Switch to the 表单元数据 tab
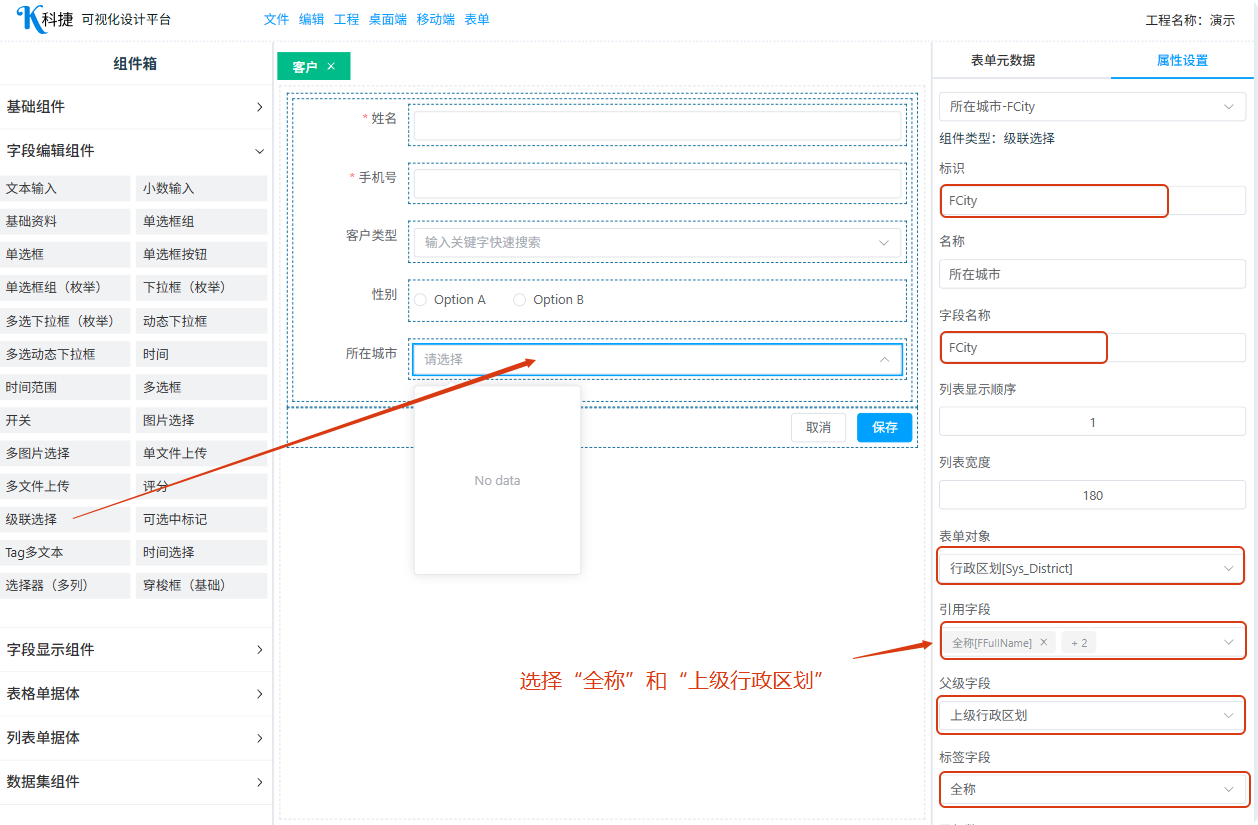This screenshot has width=1258, height=825. 1003,60
